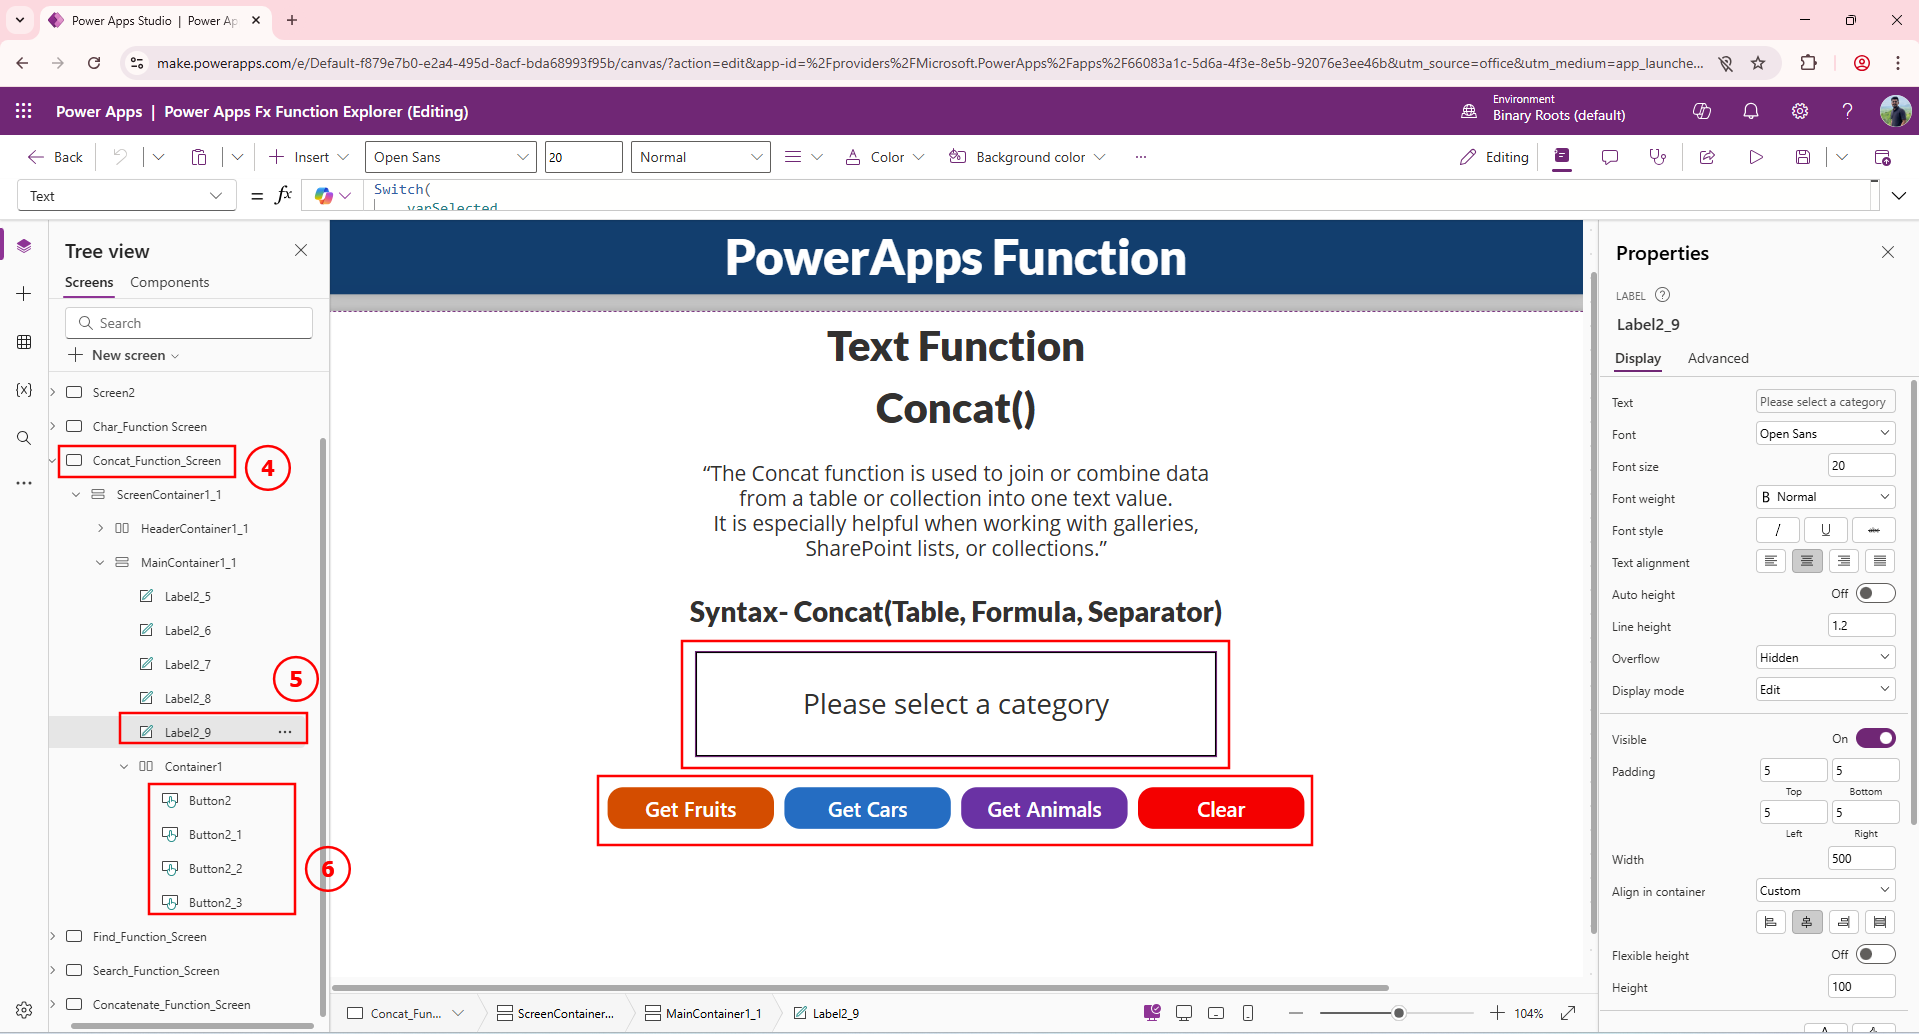Toggle the Visible switch off
This screenshot has width=1919, height=1034.
click(1875, 738)
